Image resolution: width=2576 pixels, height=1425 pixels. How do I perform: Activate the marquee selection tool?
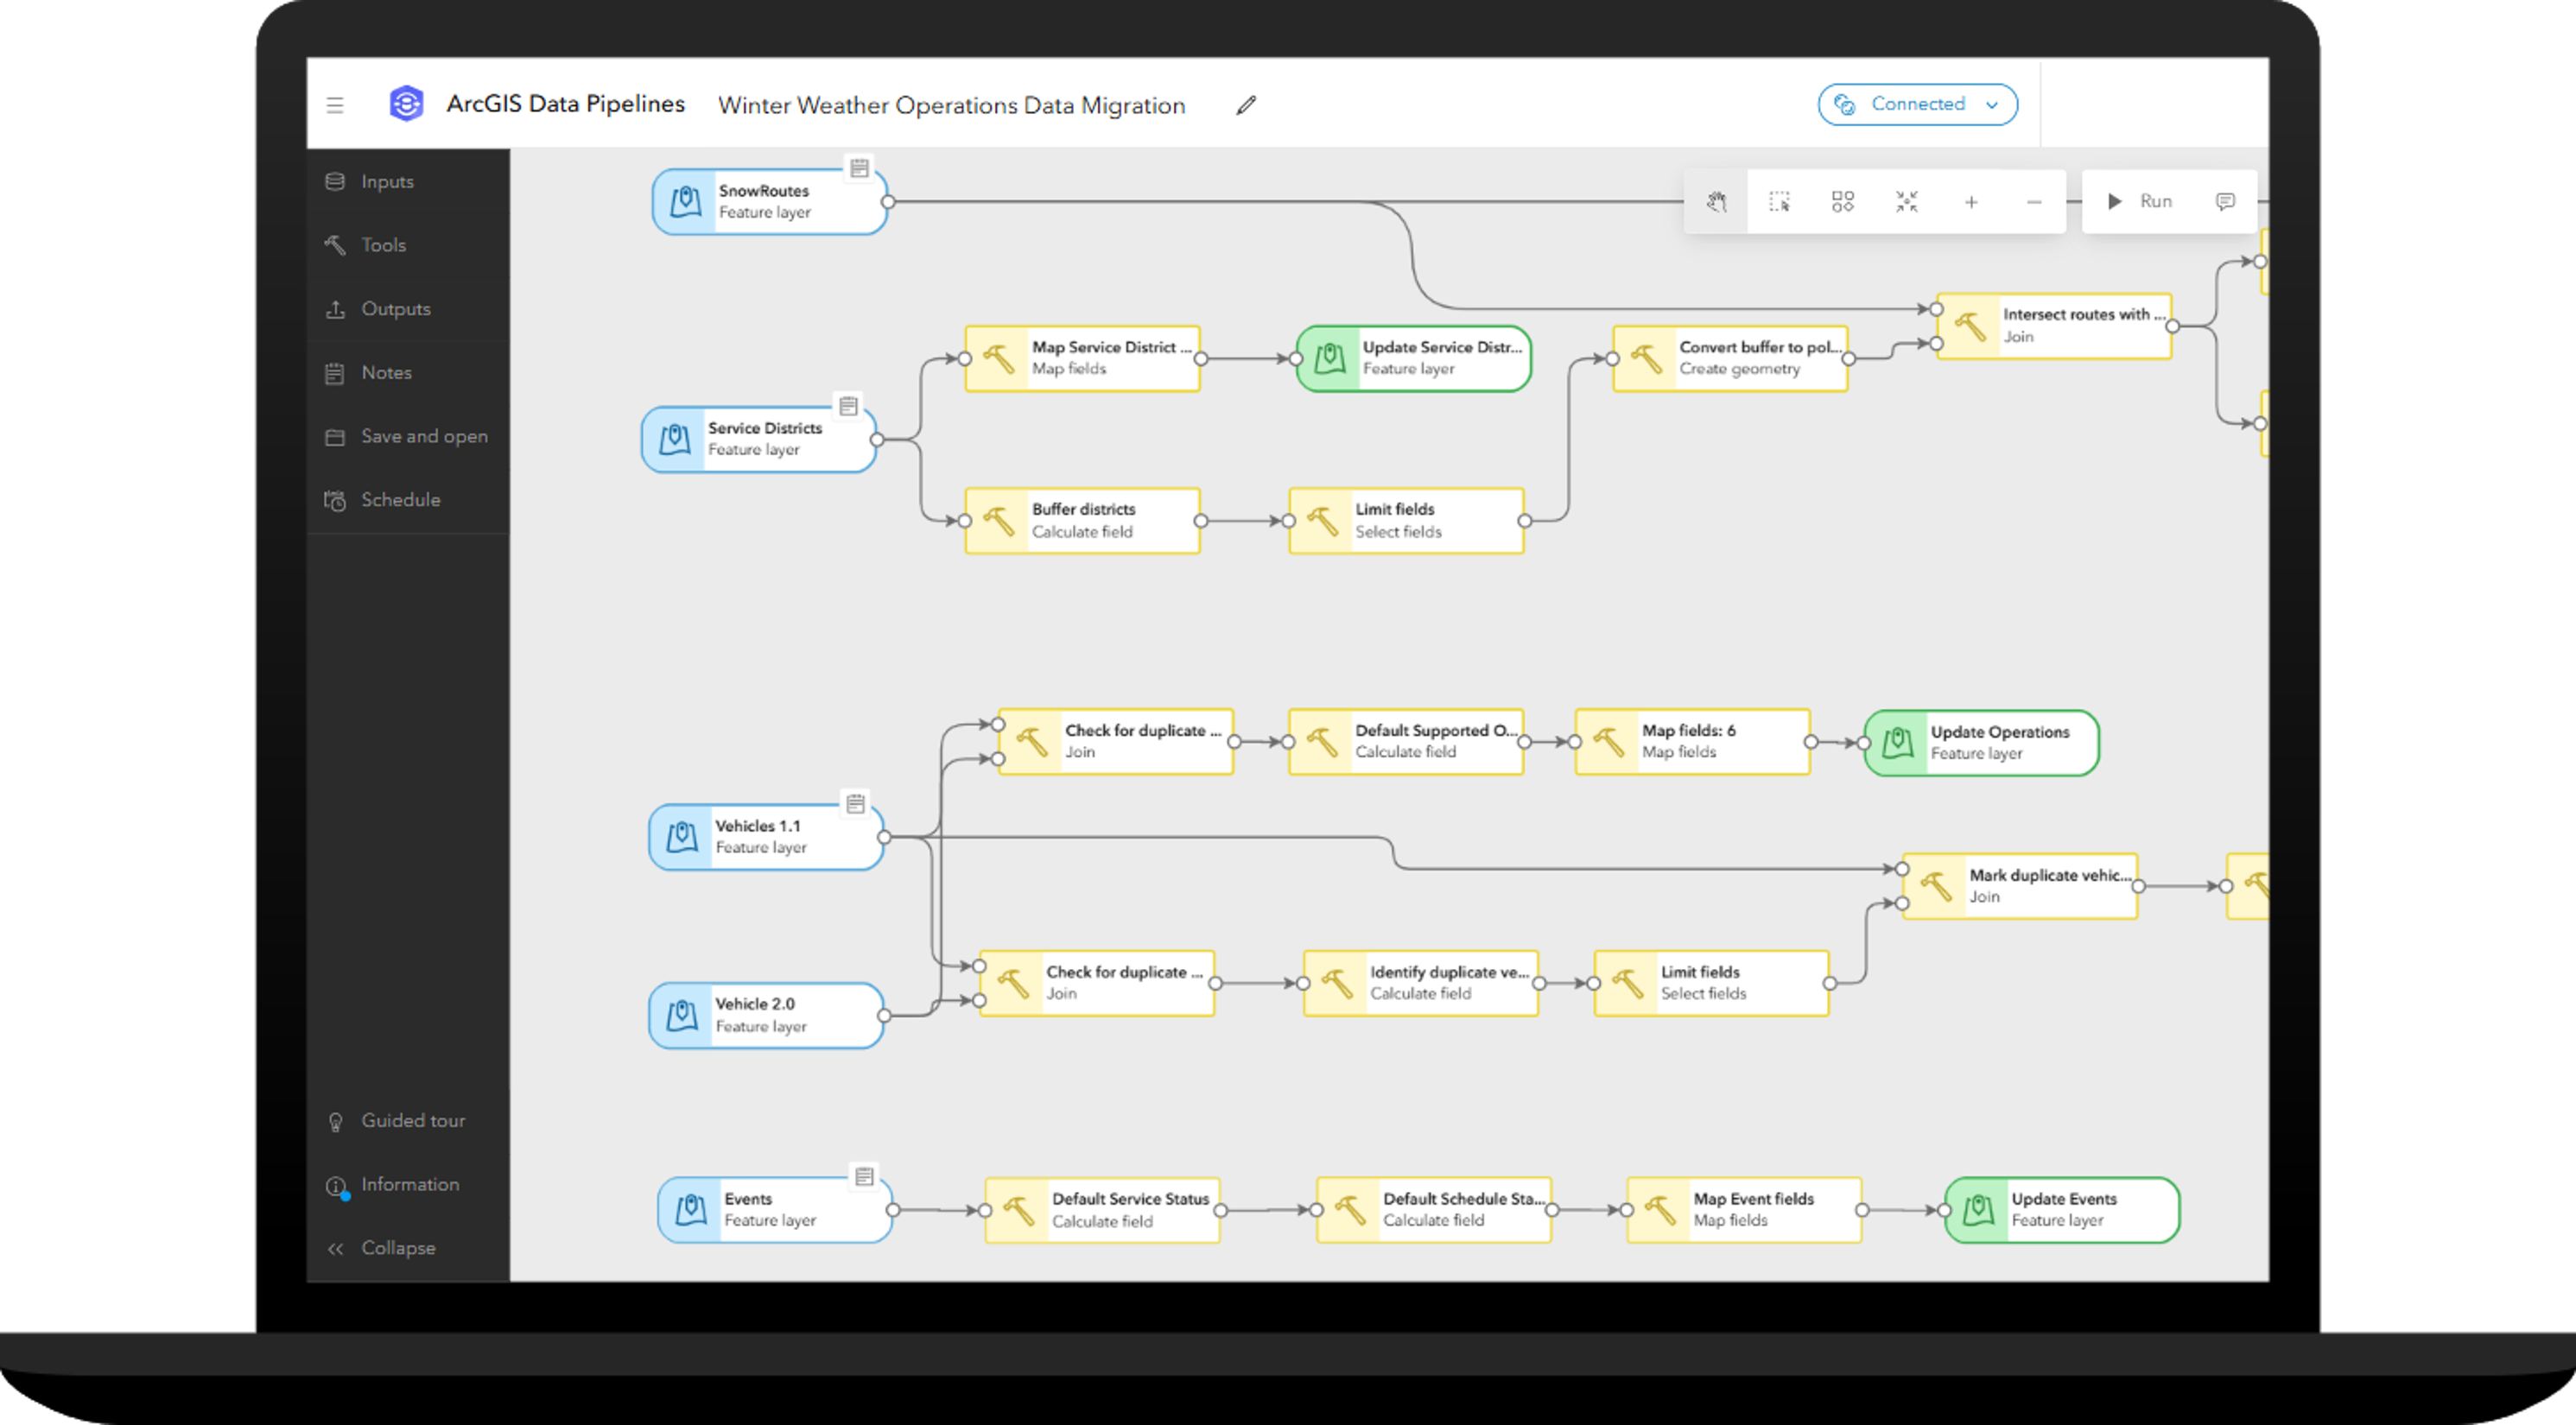pyautogui.click(x=1779, y=202)
